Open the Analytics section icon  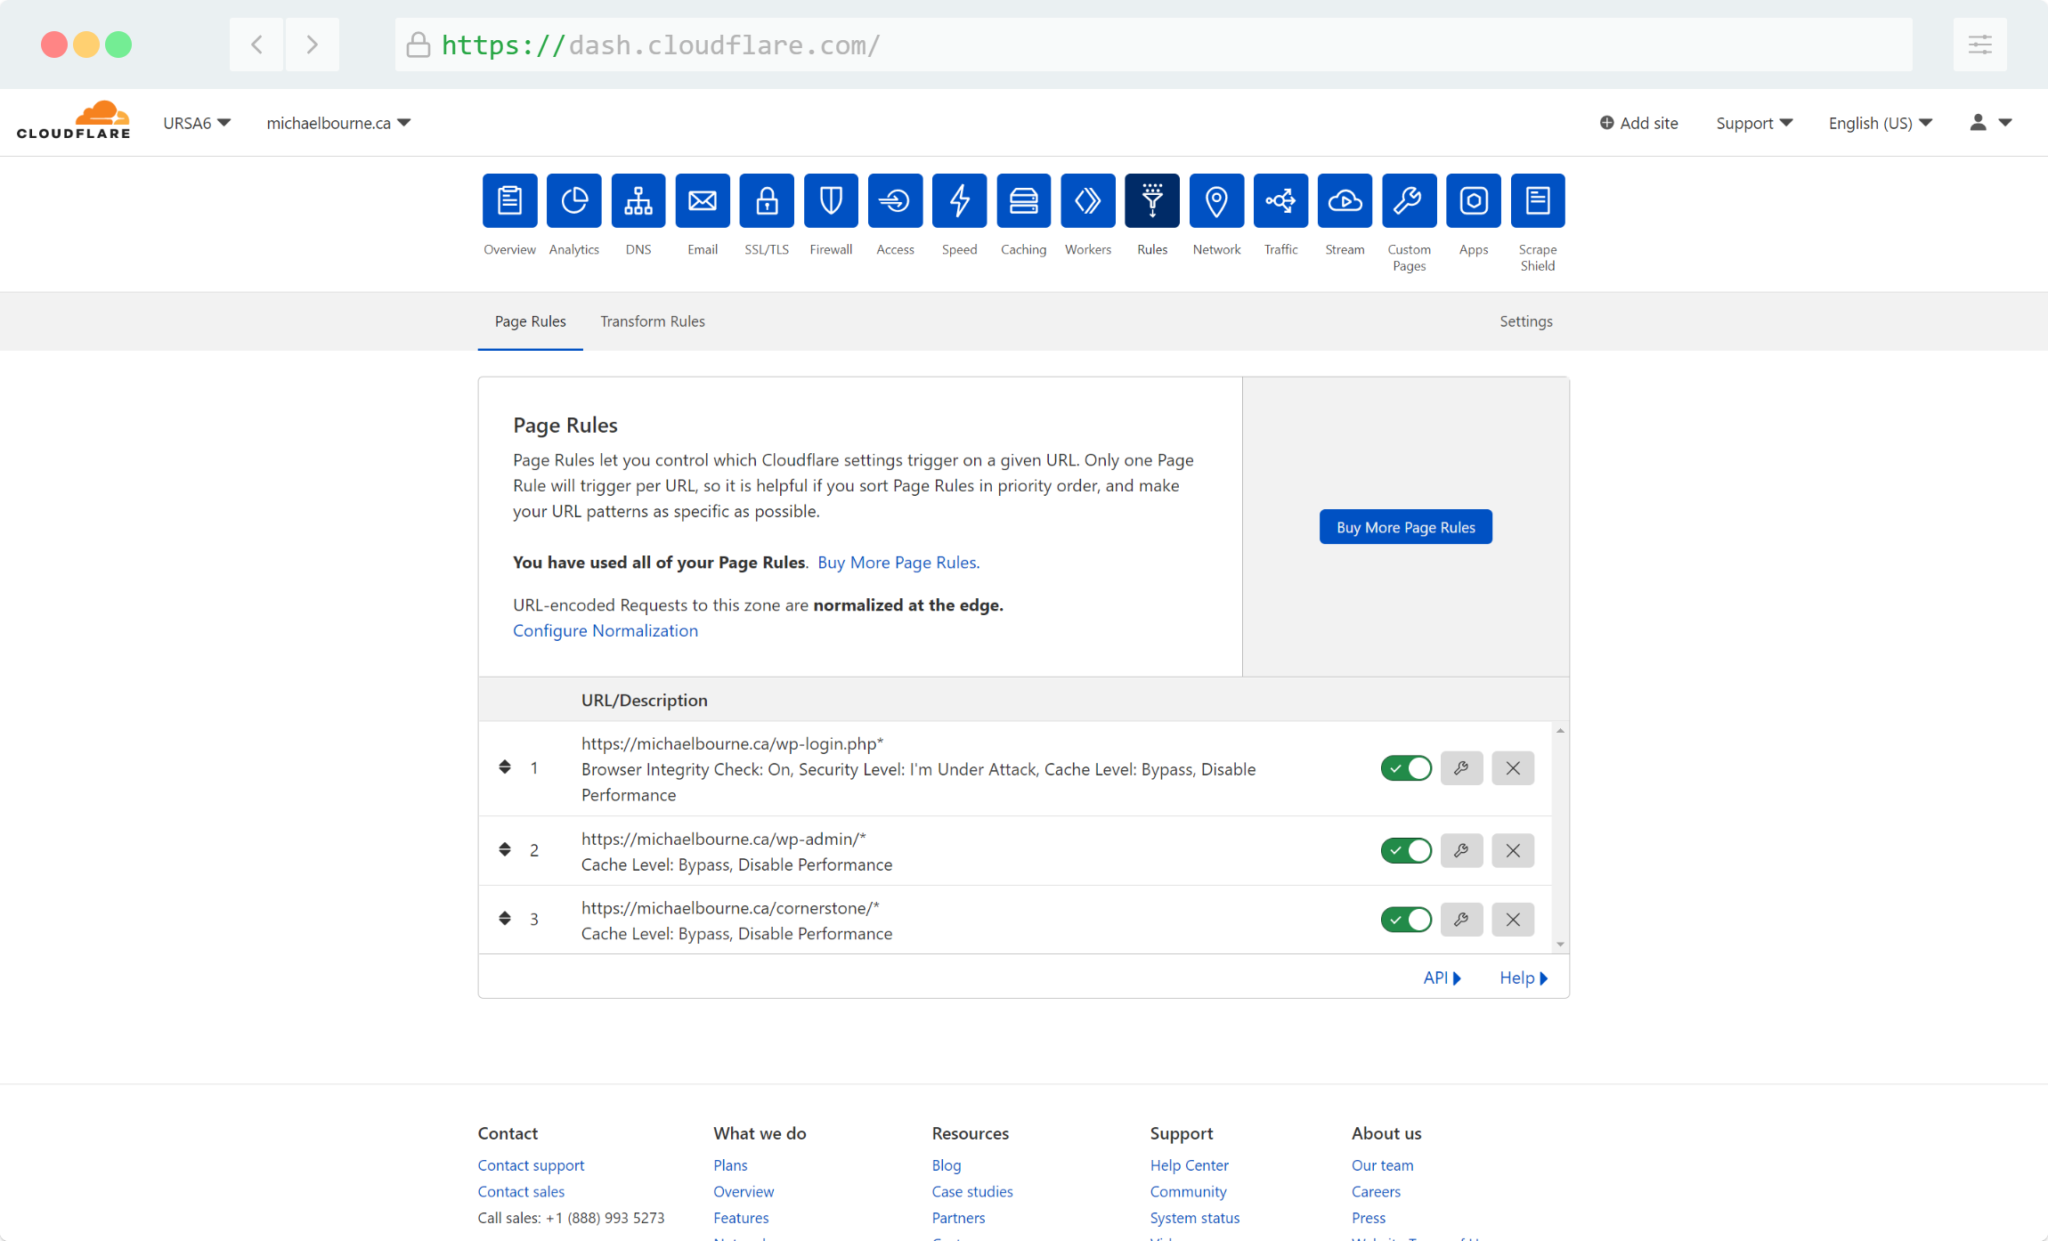point(574,201)
